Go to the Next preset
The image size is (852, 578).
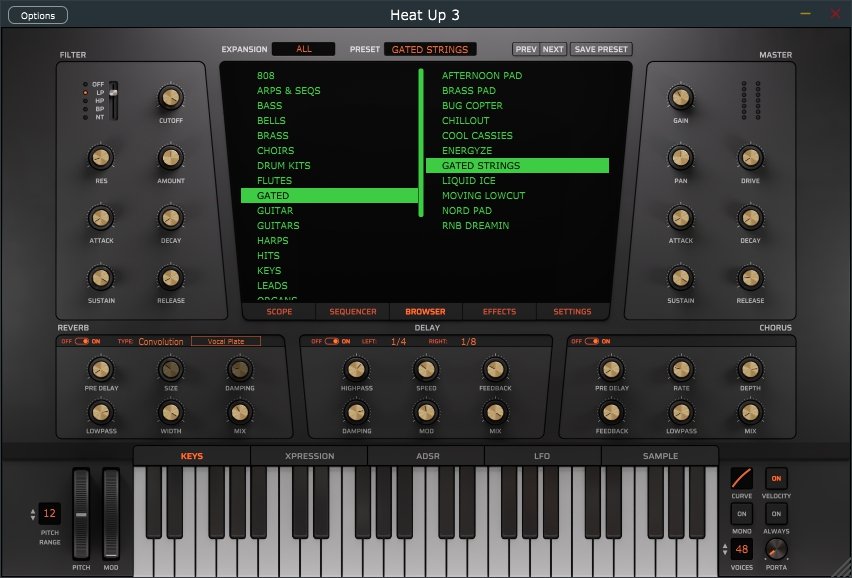click(553, 49)
